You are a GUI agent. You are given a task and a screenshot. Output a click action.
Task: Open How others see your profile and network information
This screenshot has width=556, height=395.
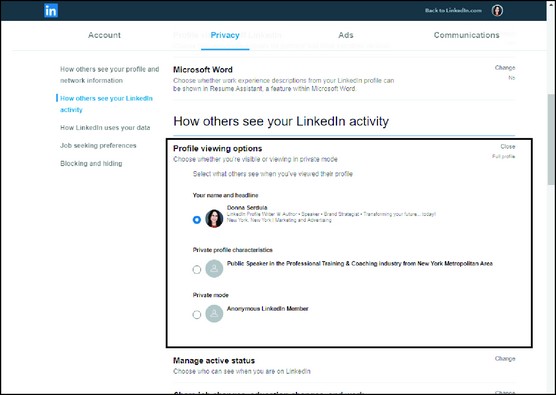click(x=110, y=75)
